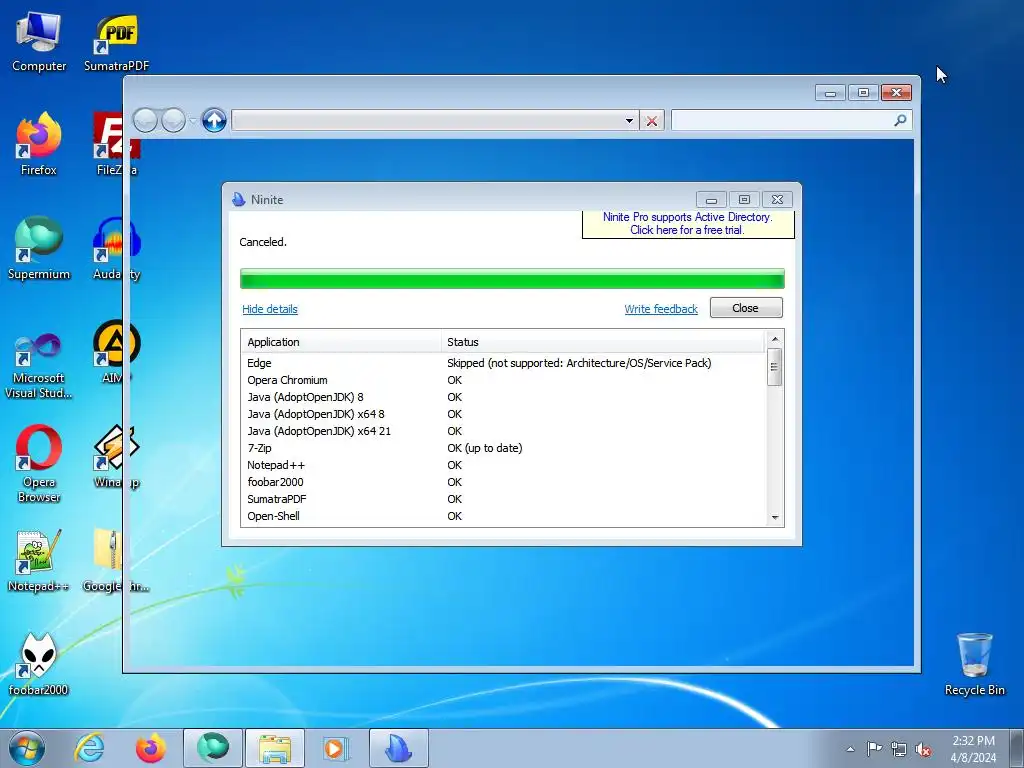Click the Close button in Ninite
The width and height of the screenshot is (1024, 768).
pos(746,308)
